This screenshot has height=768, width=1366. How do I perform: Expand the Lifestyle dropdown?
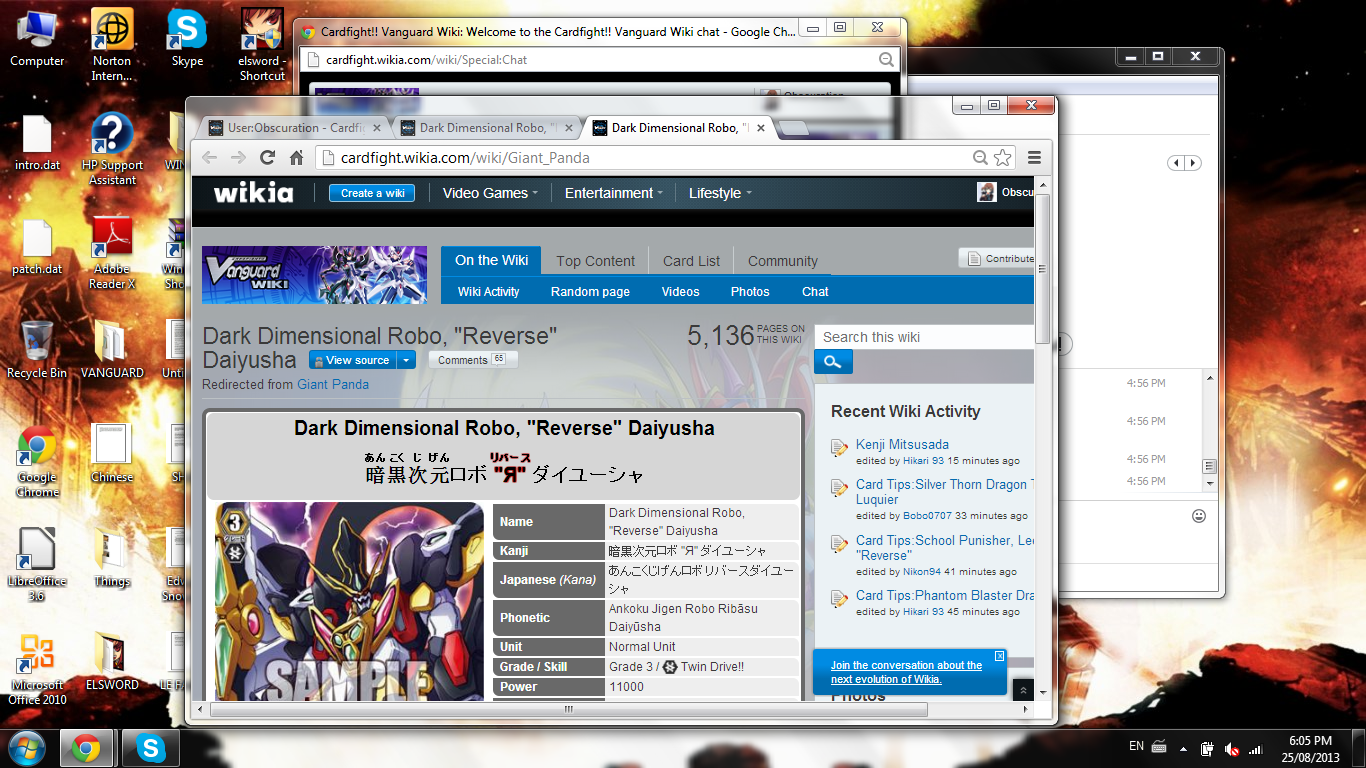(720, 193)
